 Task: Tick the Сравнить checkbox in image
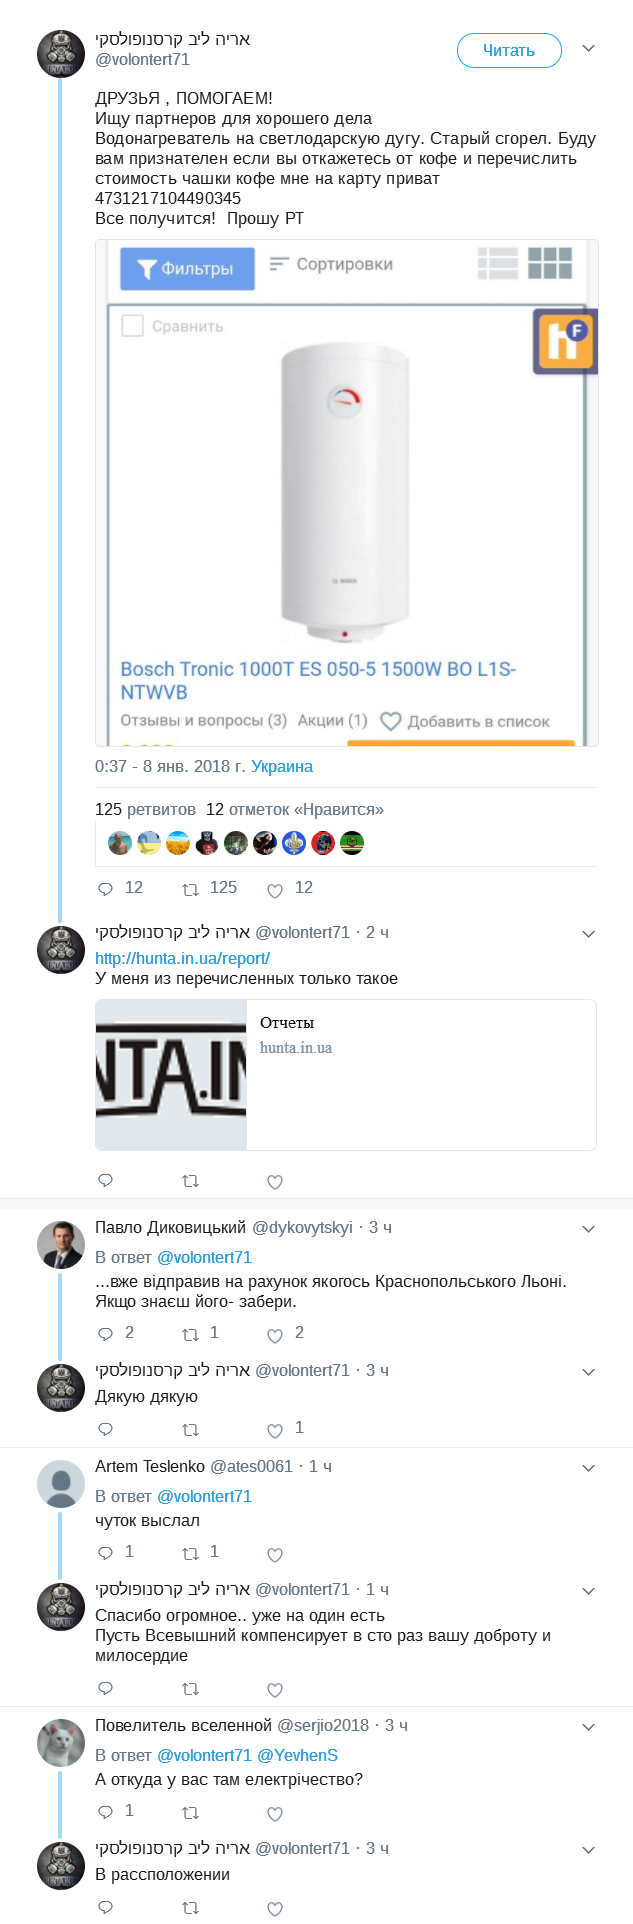click(132, 326)
